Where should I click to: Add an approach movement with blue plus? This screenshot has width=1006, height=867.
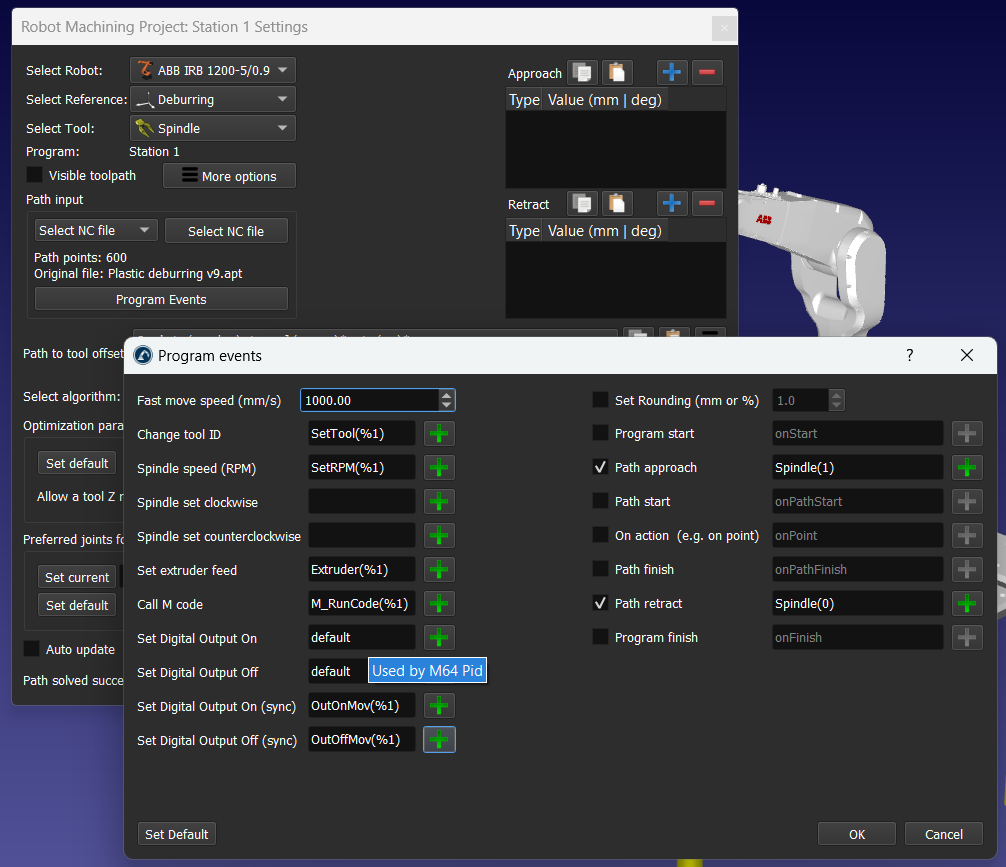tap(672, 72)
